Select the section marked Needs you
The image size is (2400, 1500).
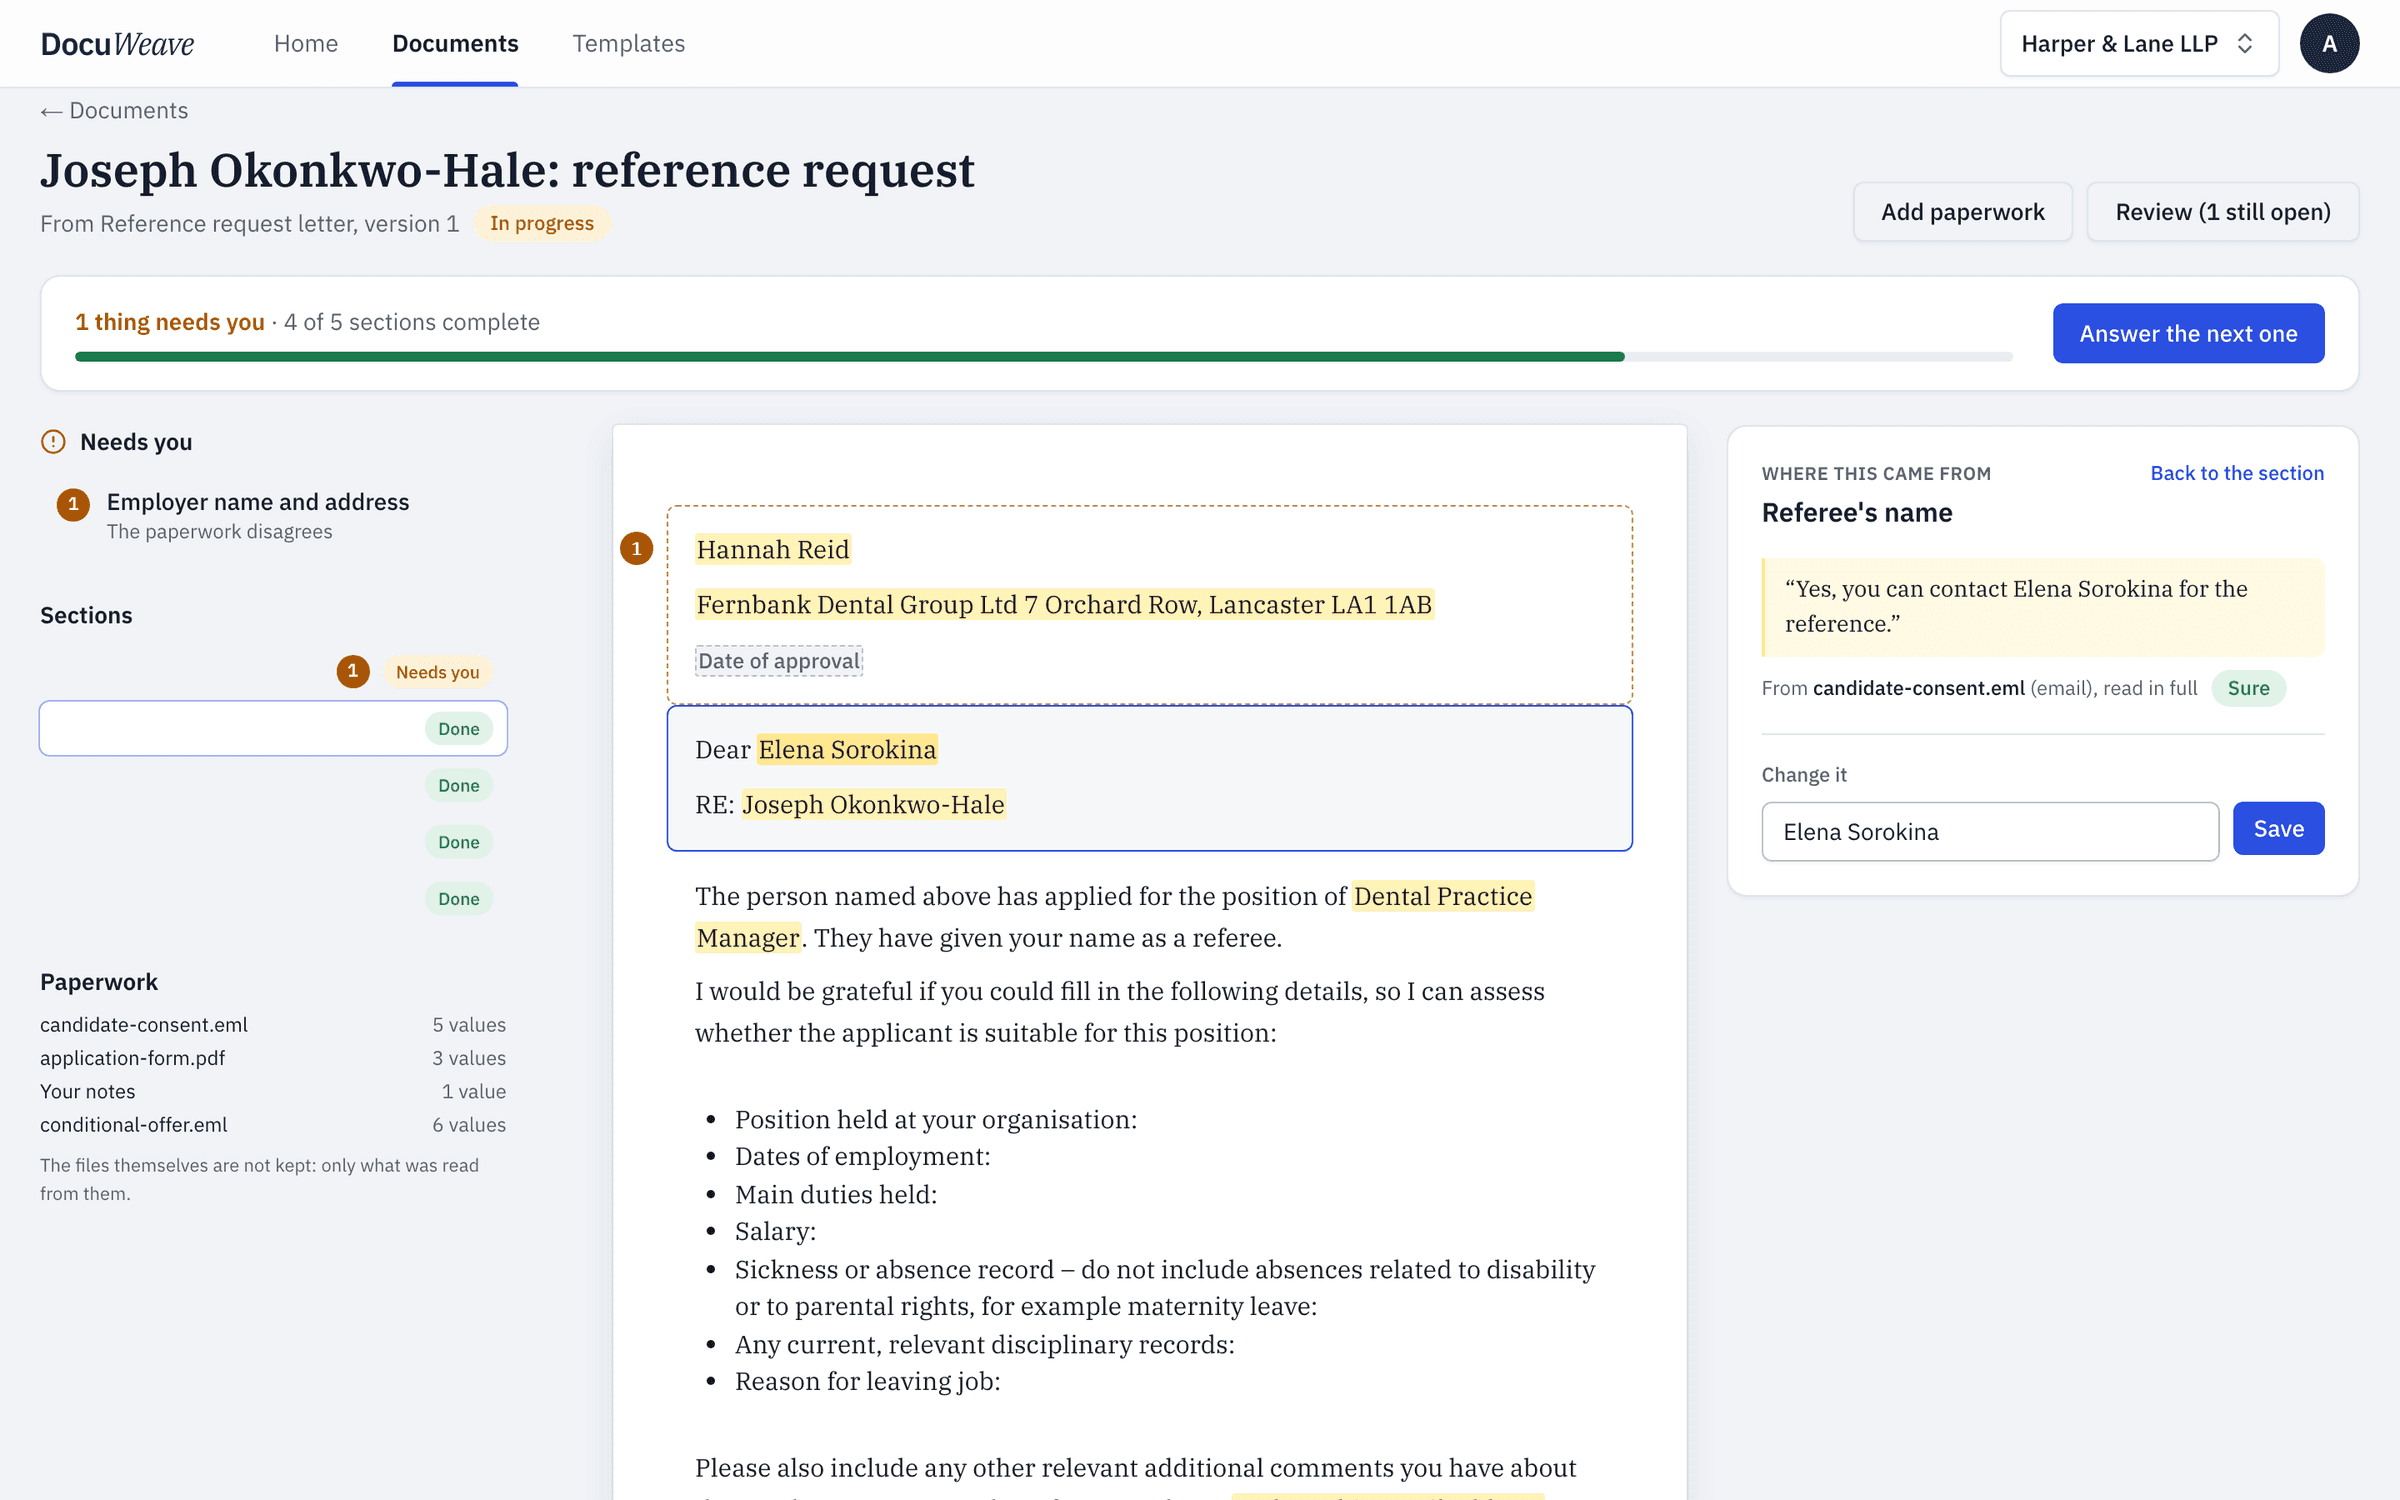[273, 672]
